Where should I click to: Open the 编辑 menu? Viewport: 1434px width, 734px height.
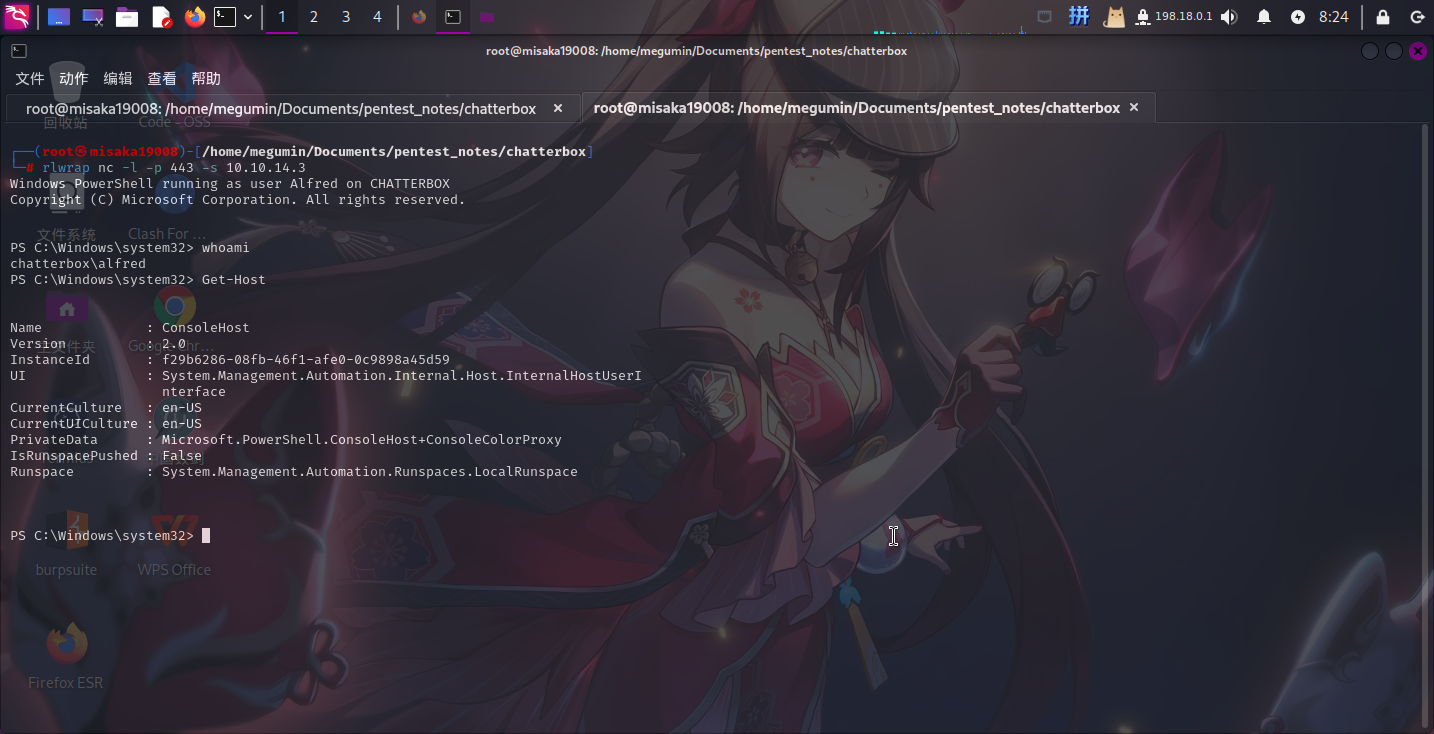click(x=118, y=78)
